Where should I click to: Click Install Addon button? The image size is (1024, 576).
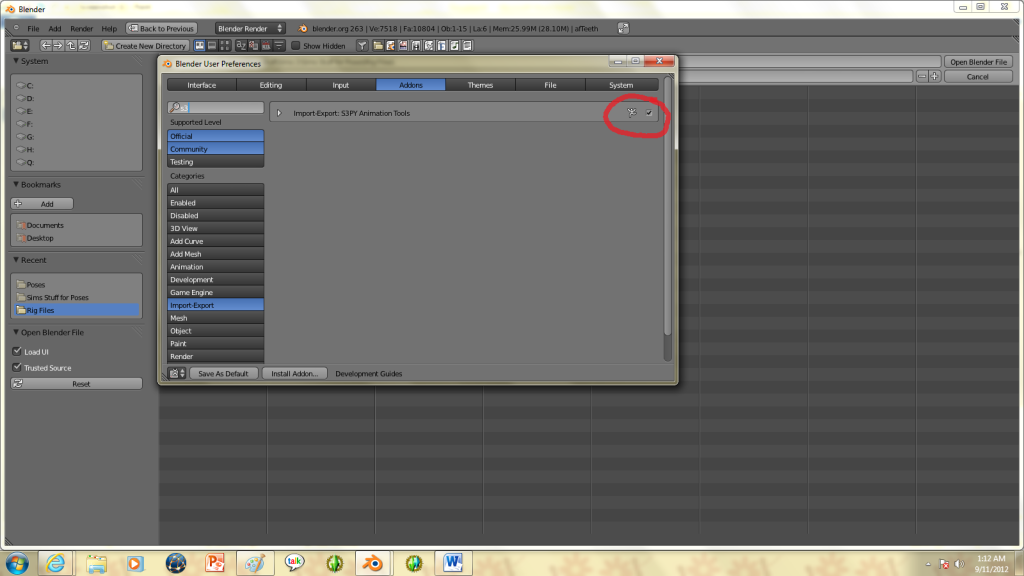pos(295,374)
